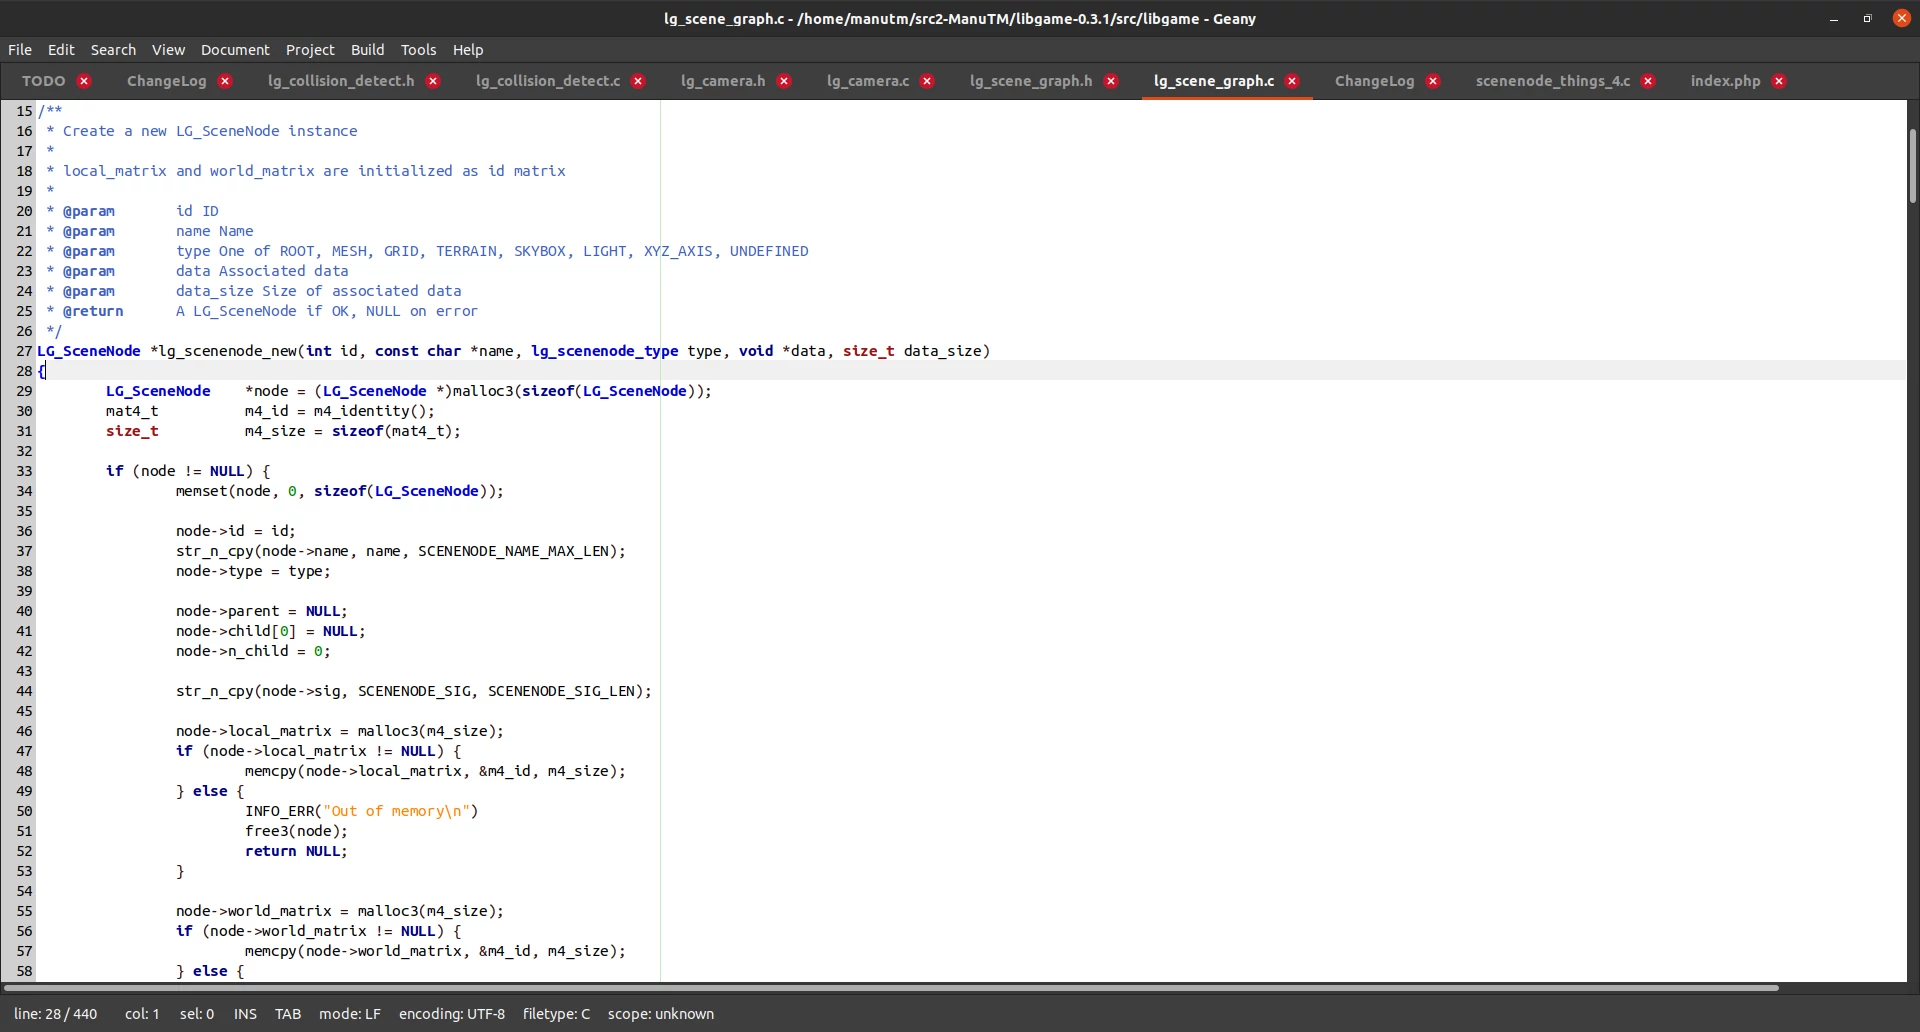Click 'filetype: C' in status bar
Viewport: 1920px width, 1032px height.
[x=556, y=1014]
